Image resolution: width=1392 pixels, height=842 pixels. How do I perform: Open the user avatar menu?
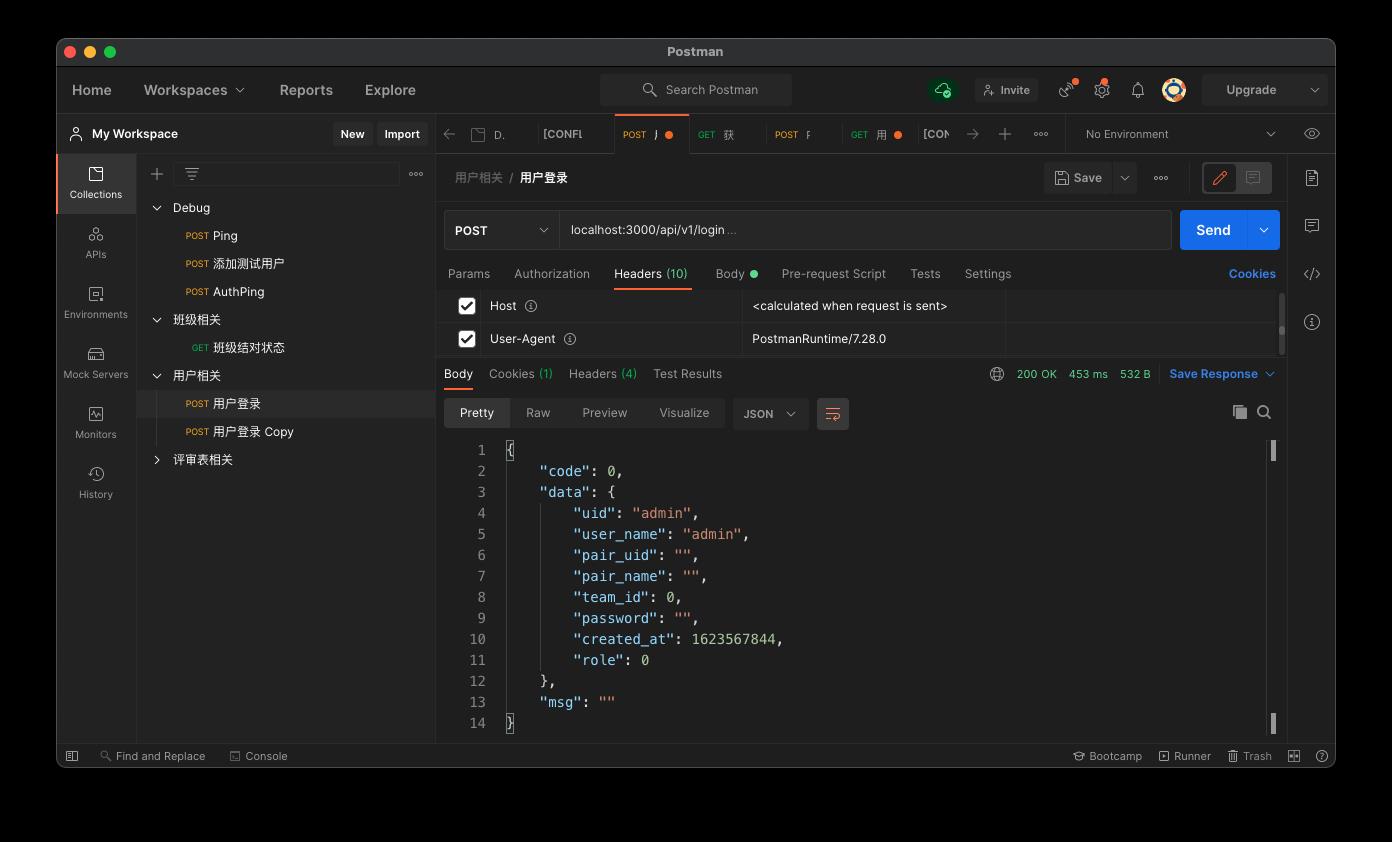coord(1174,90)
